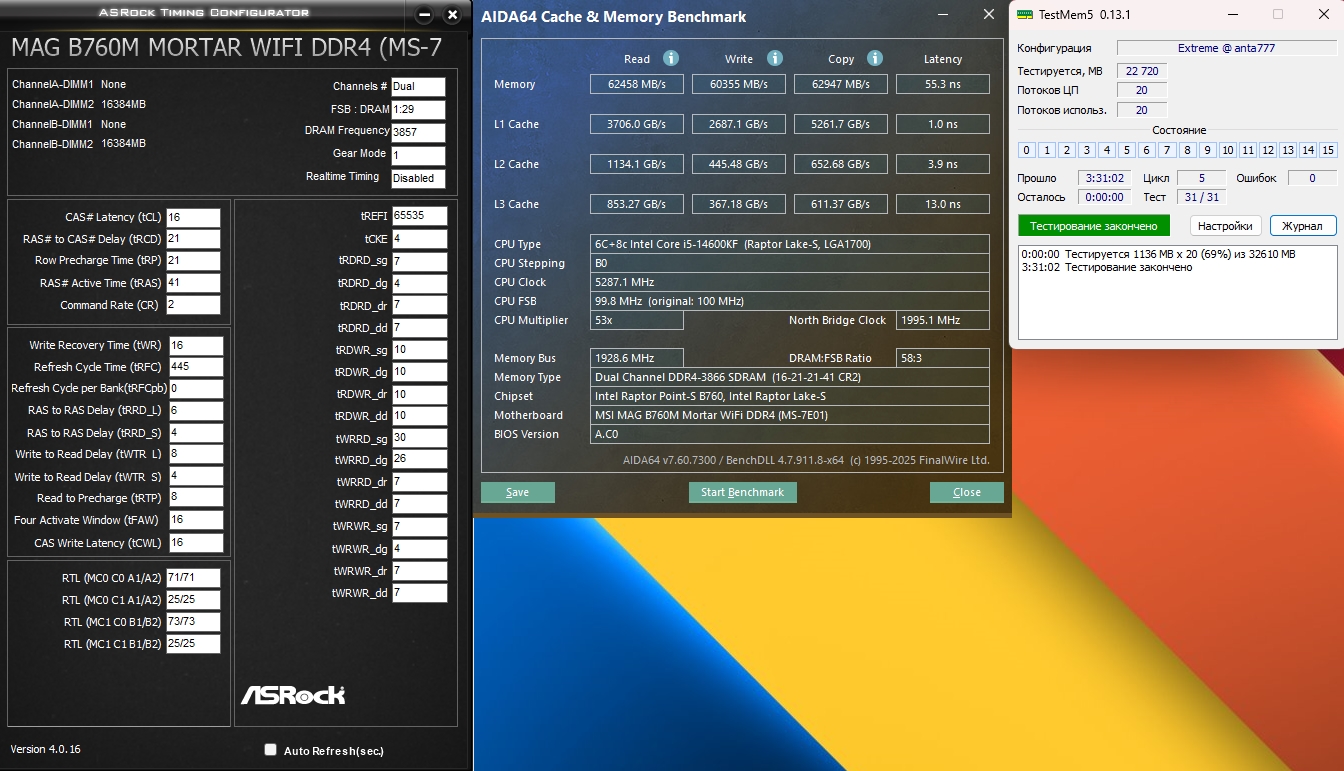Click the Copy info icon in AIDA64
The height and width of the screenshot is (771, 1344).
coord(875,58)
